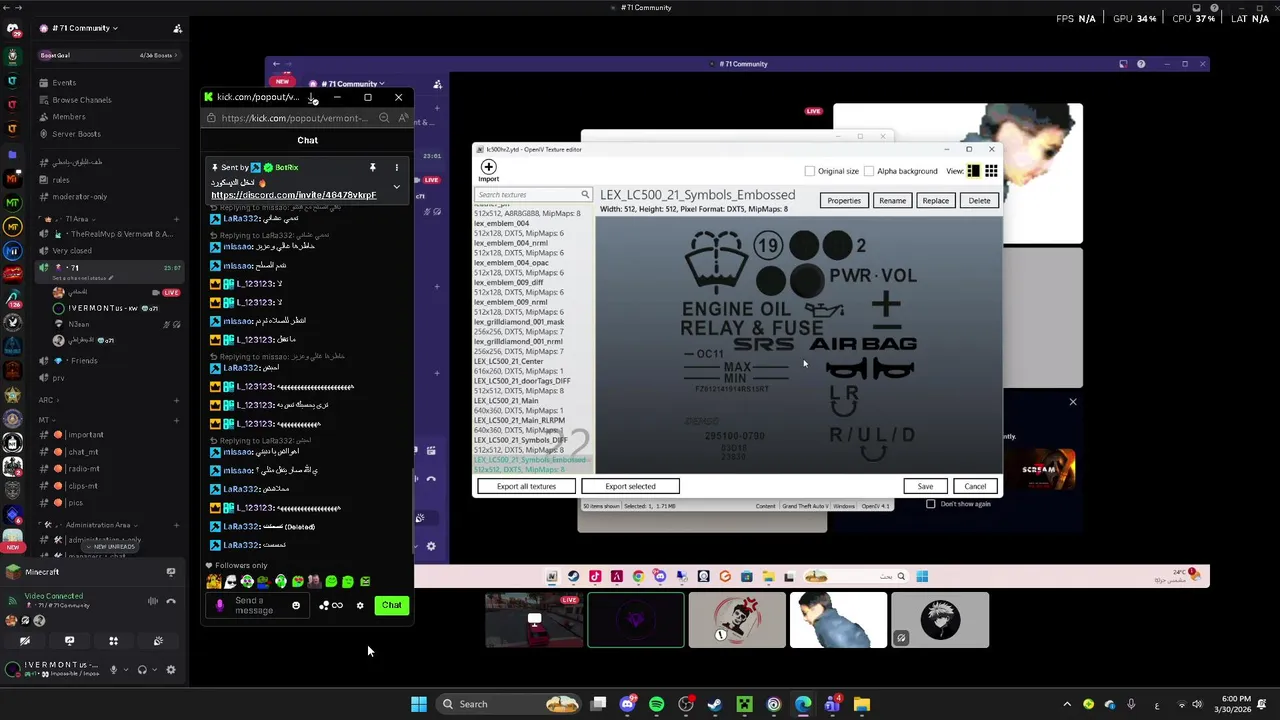
Task: Cancel the Texture editor dialog
Action: coord(975,486)
